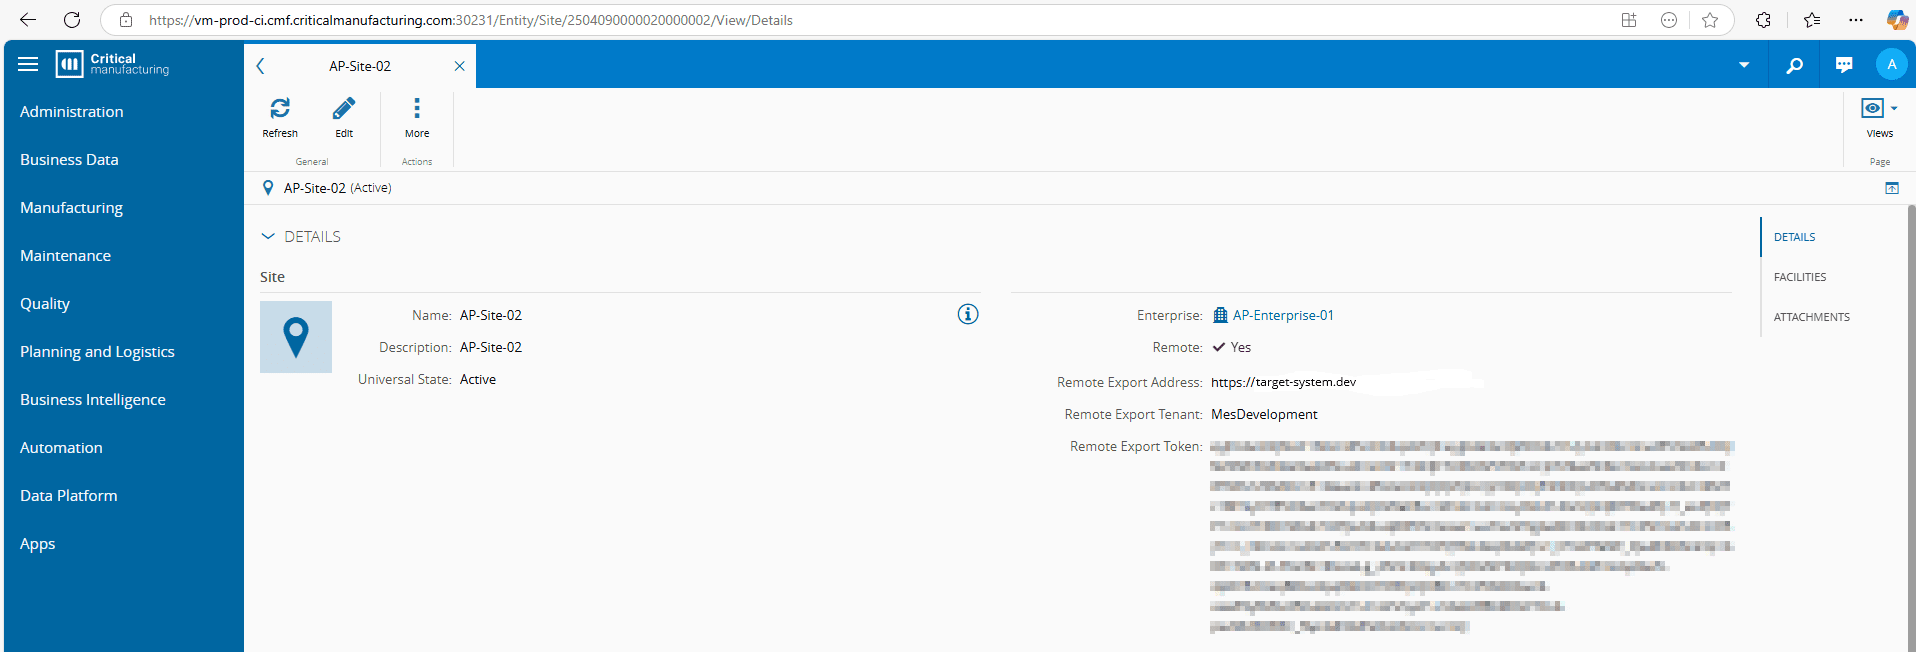Add page to favorites star
The width and height of the screenshot is (1916, 652).
pyautogui.click(x=1710, y=20)
